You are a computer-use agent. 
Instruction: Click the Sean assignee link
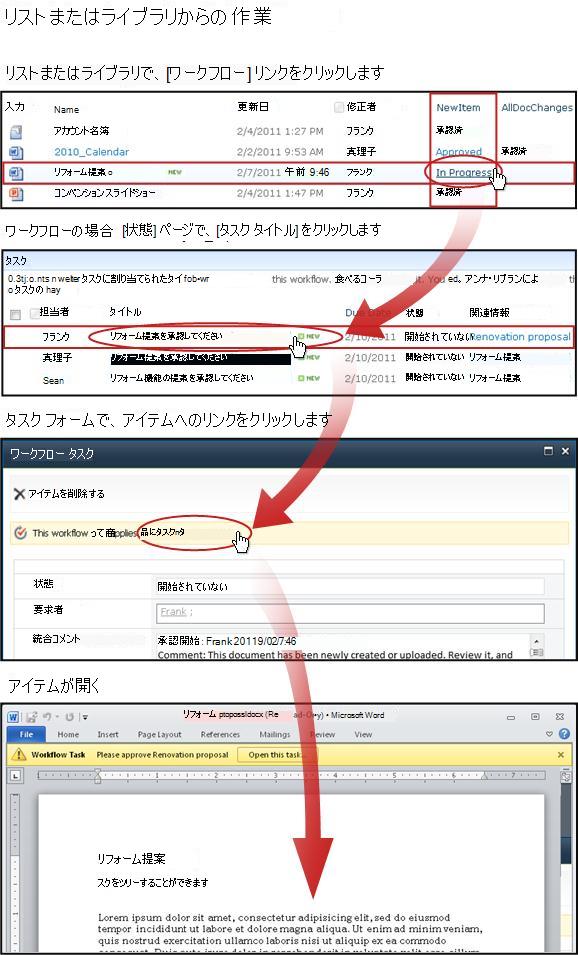[x=54, y=380]
